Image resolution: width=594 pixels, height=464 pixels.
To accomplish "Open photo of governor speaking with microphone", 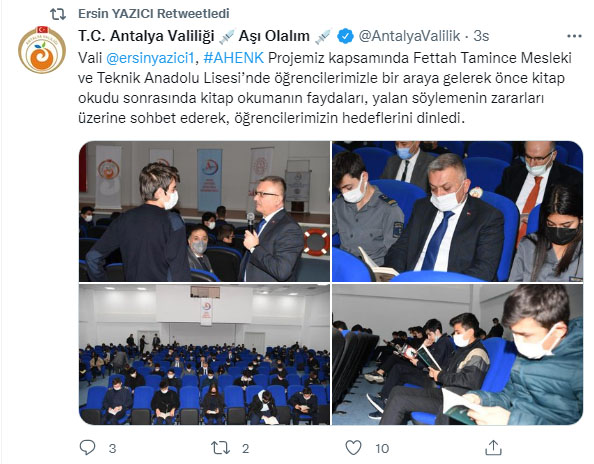I will tap(204, 211).
